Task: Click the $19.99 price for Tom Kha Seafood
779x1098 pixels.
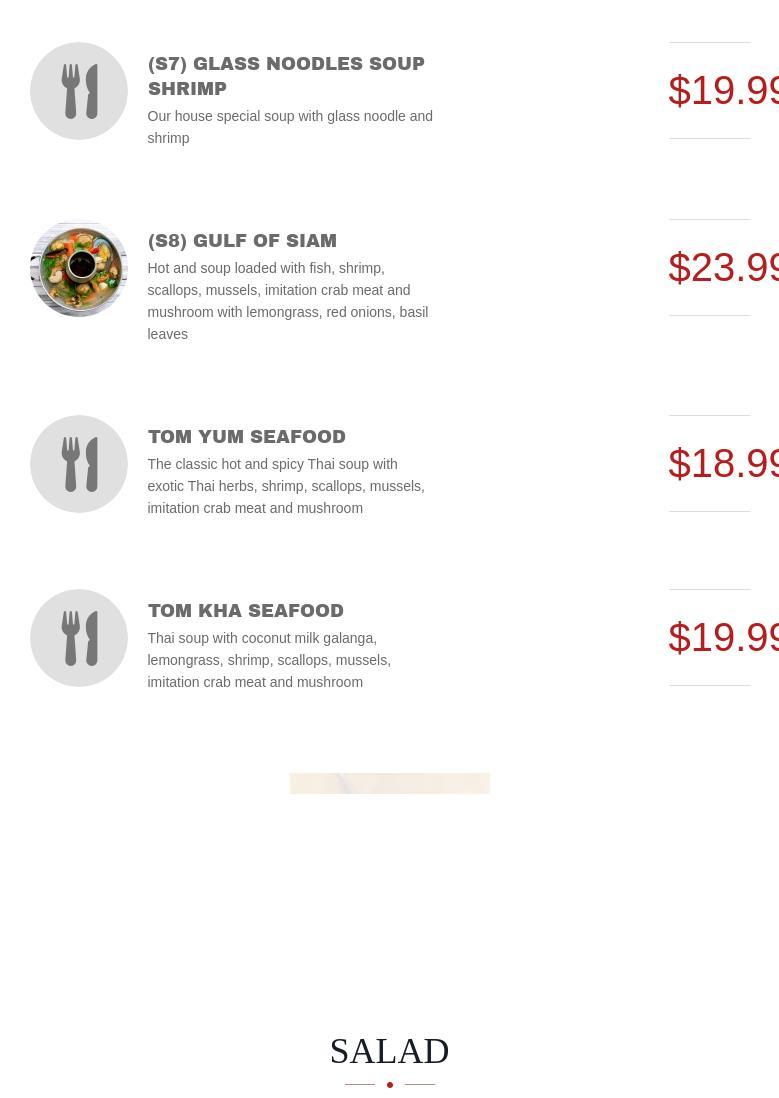Action: click(723, 637)
